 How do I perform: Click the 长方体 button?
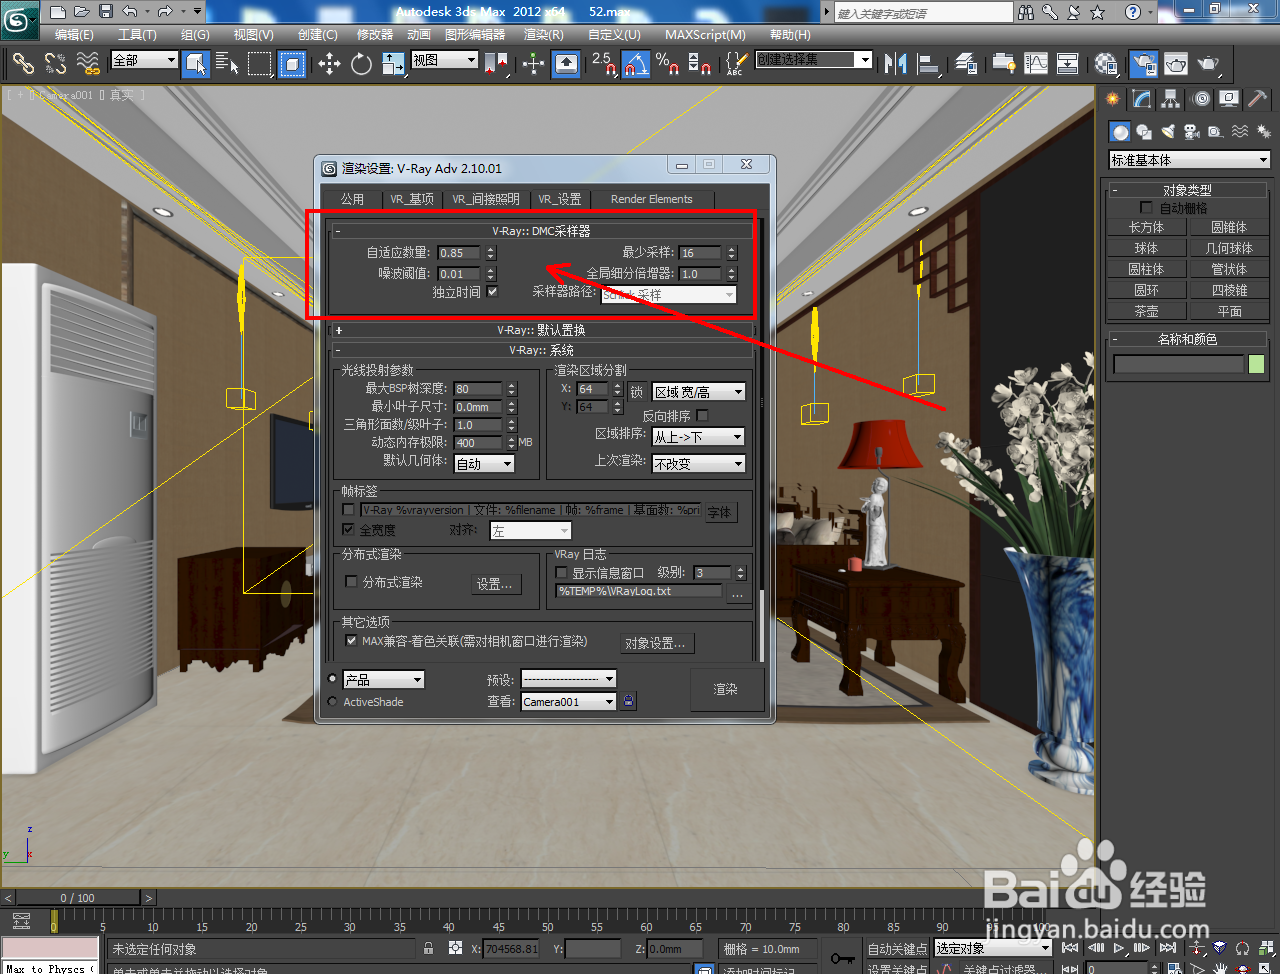tap(1146, 227)
